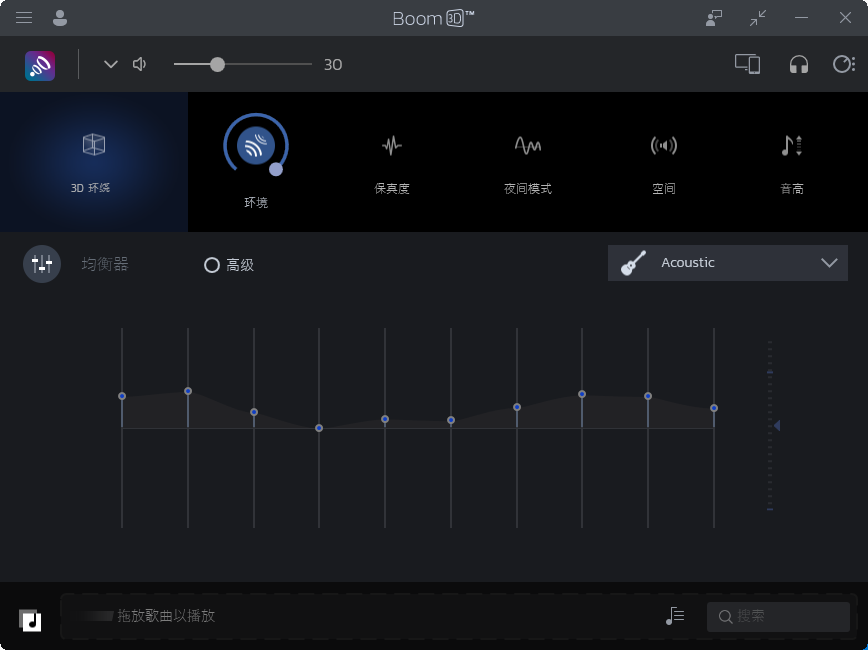Click the first equalizer band handle
868x650 pixels.
(122, 396)
